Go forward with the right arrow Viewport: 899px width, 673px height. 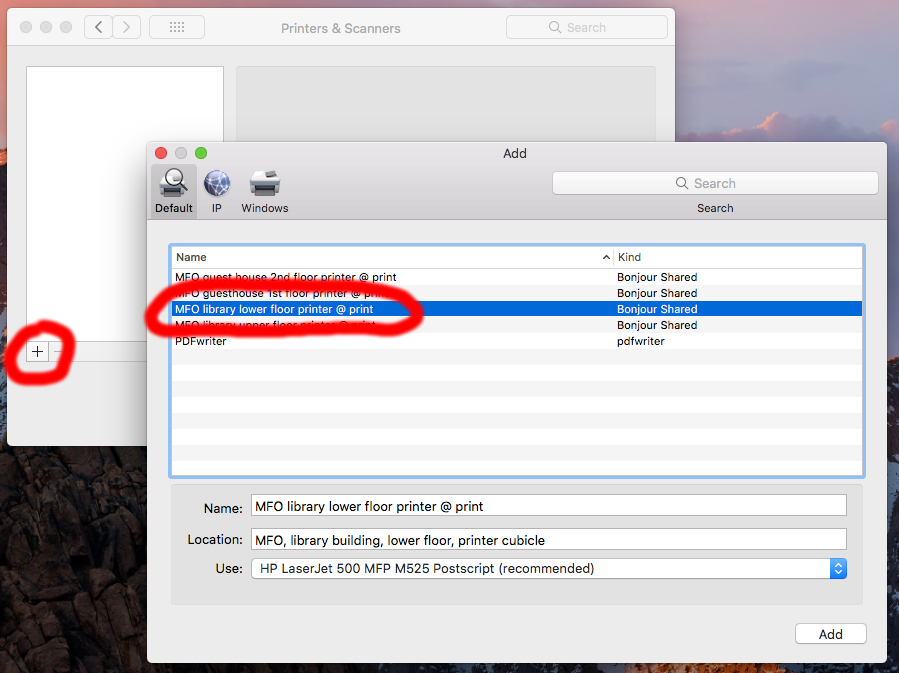coord(127,27)
